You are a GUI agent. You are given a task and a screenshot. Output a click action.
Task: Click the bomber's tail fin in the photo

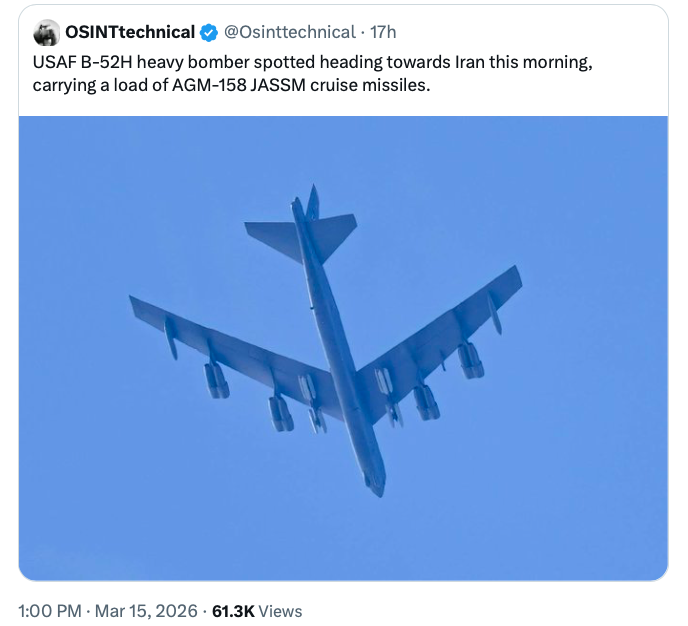pyautogui.click(x=312, y=203)
